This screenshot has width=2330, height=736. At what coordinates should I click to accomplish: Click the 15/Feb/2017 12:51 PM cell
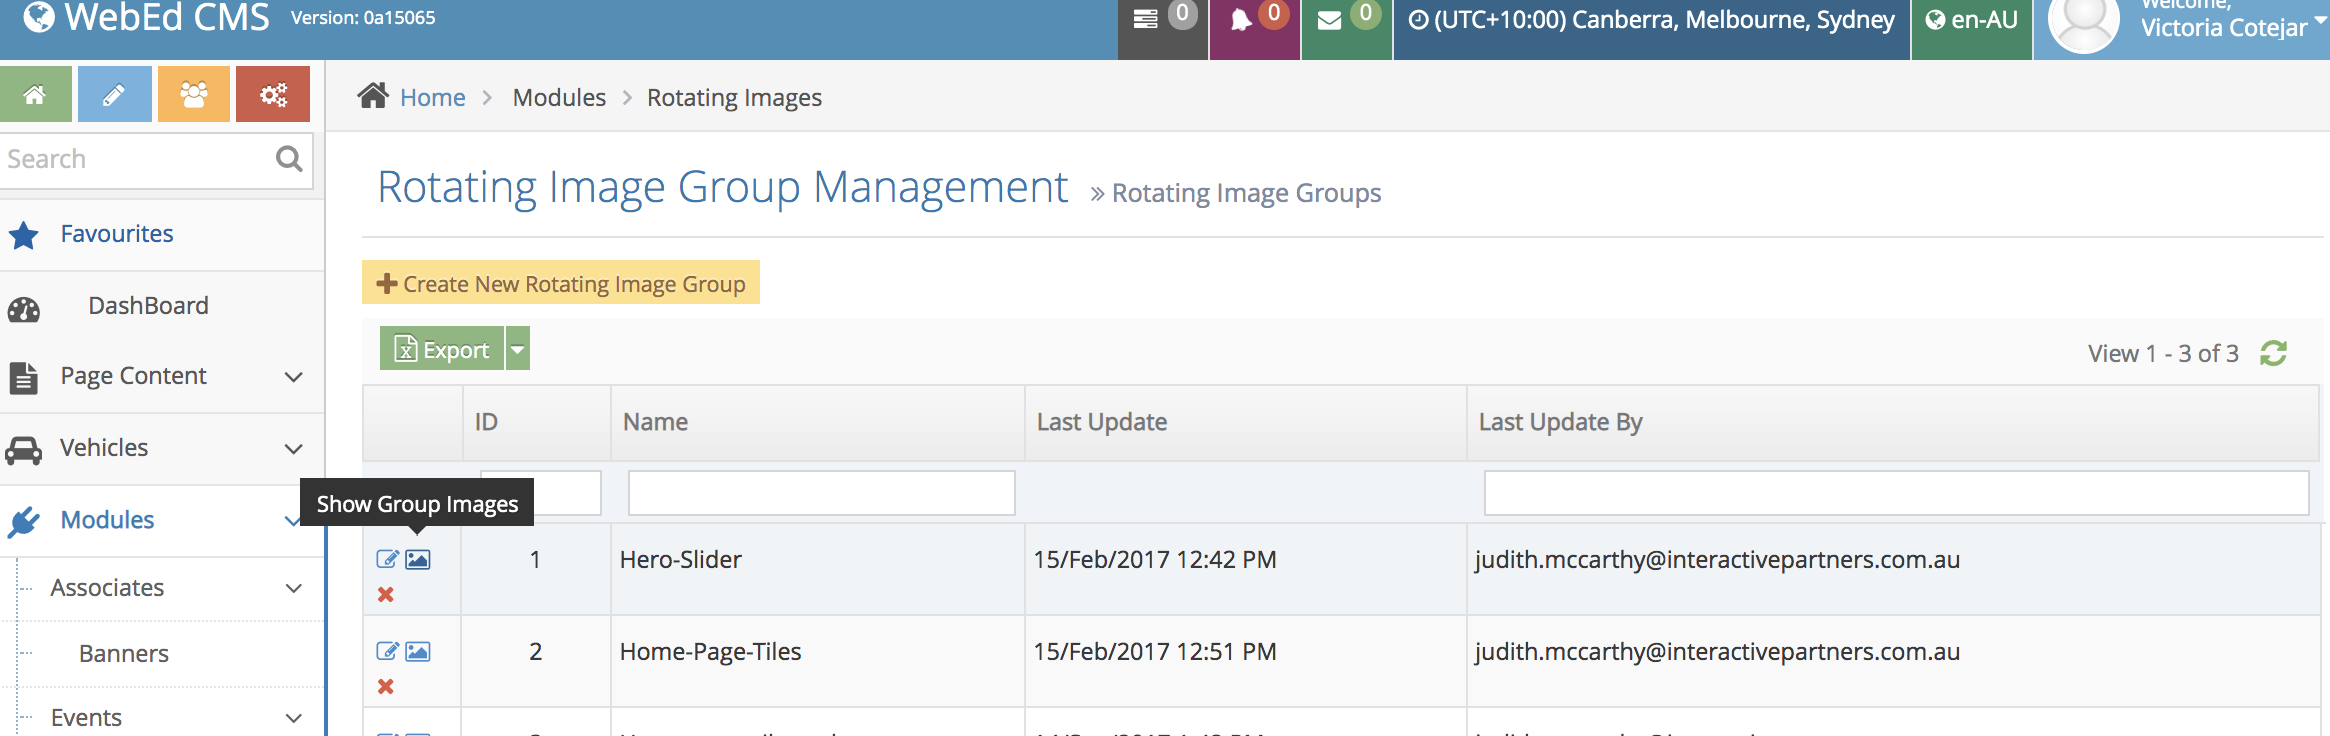coord(1246,661)
